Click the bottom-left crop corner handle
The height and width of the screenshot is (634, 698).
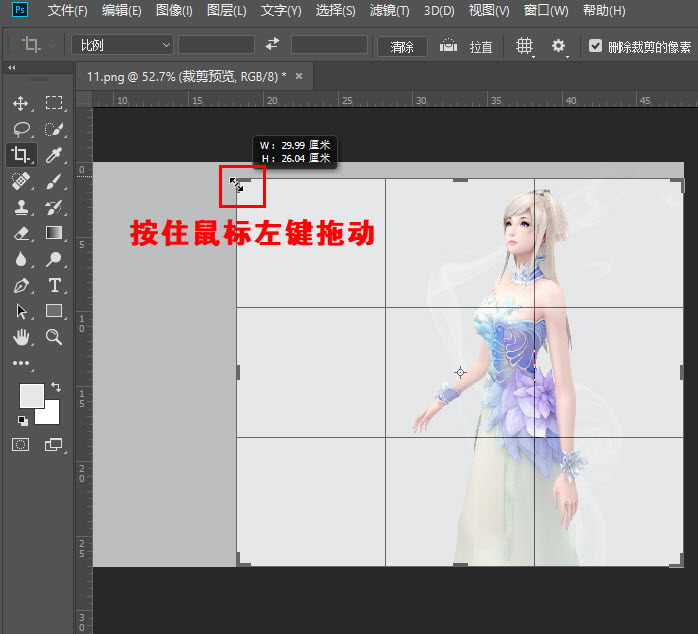point(243,560)
